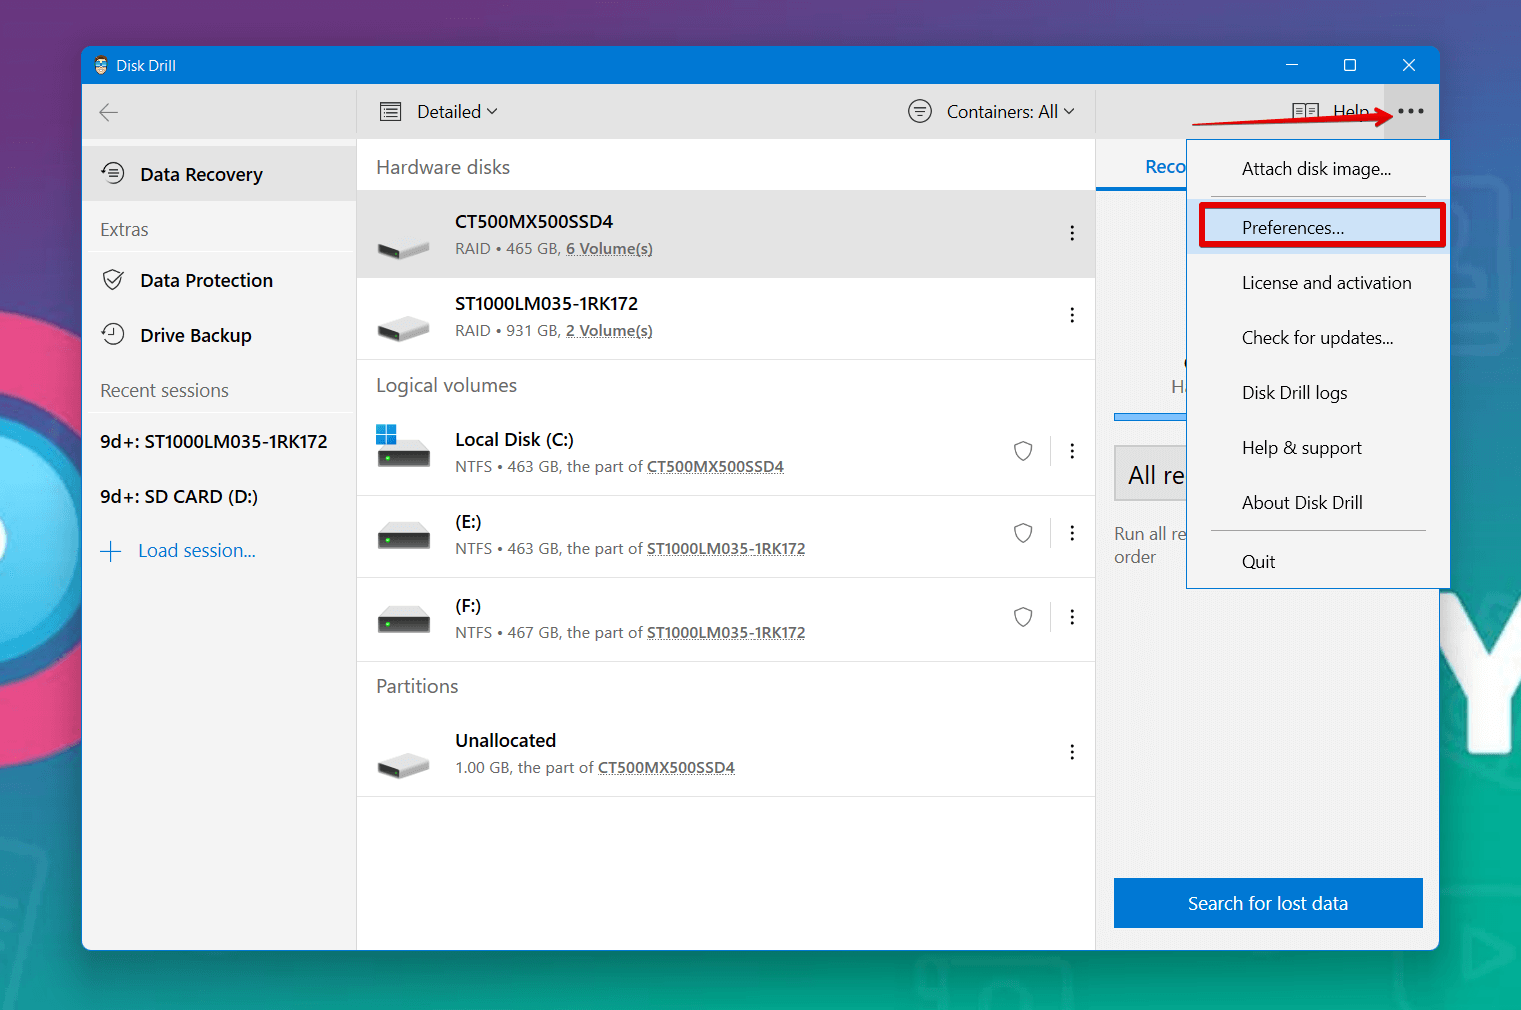Click the Data Protection shield icon
This screenshot has width=1521, height=1010.
pos(113,280)
